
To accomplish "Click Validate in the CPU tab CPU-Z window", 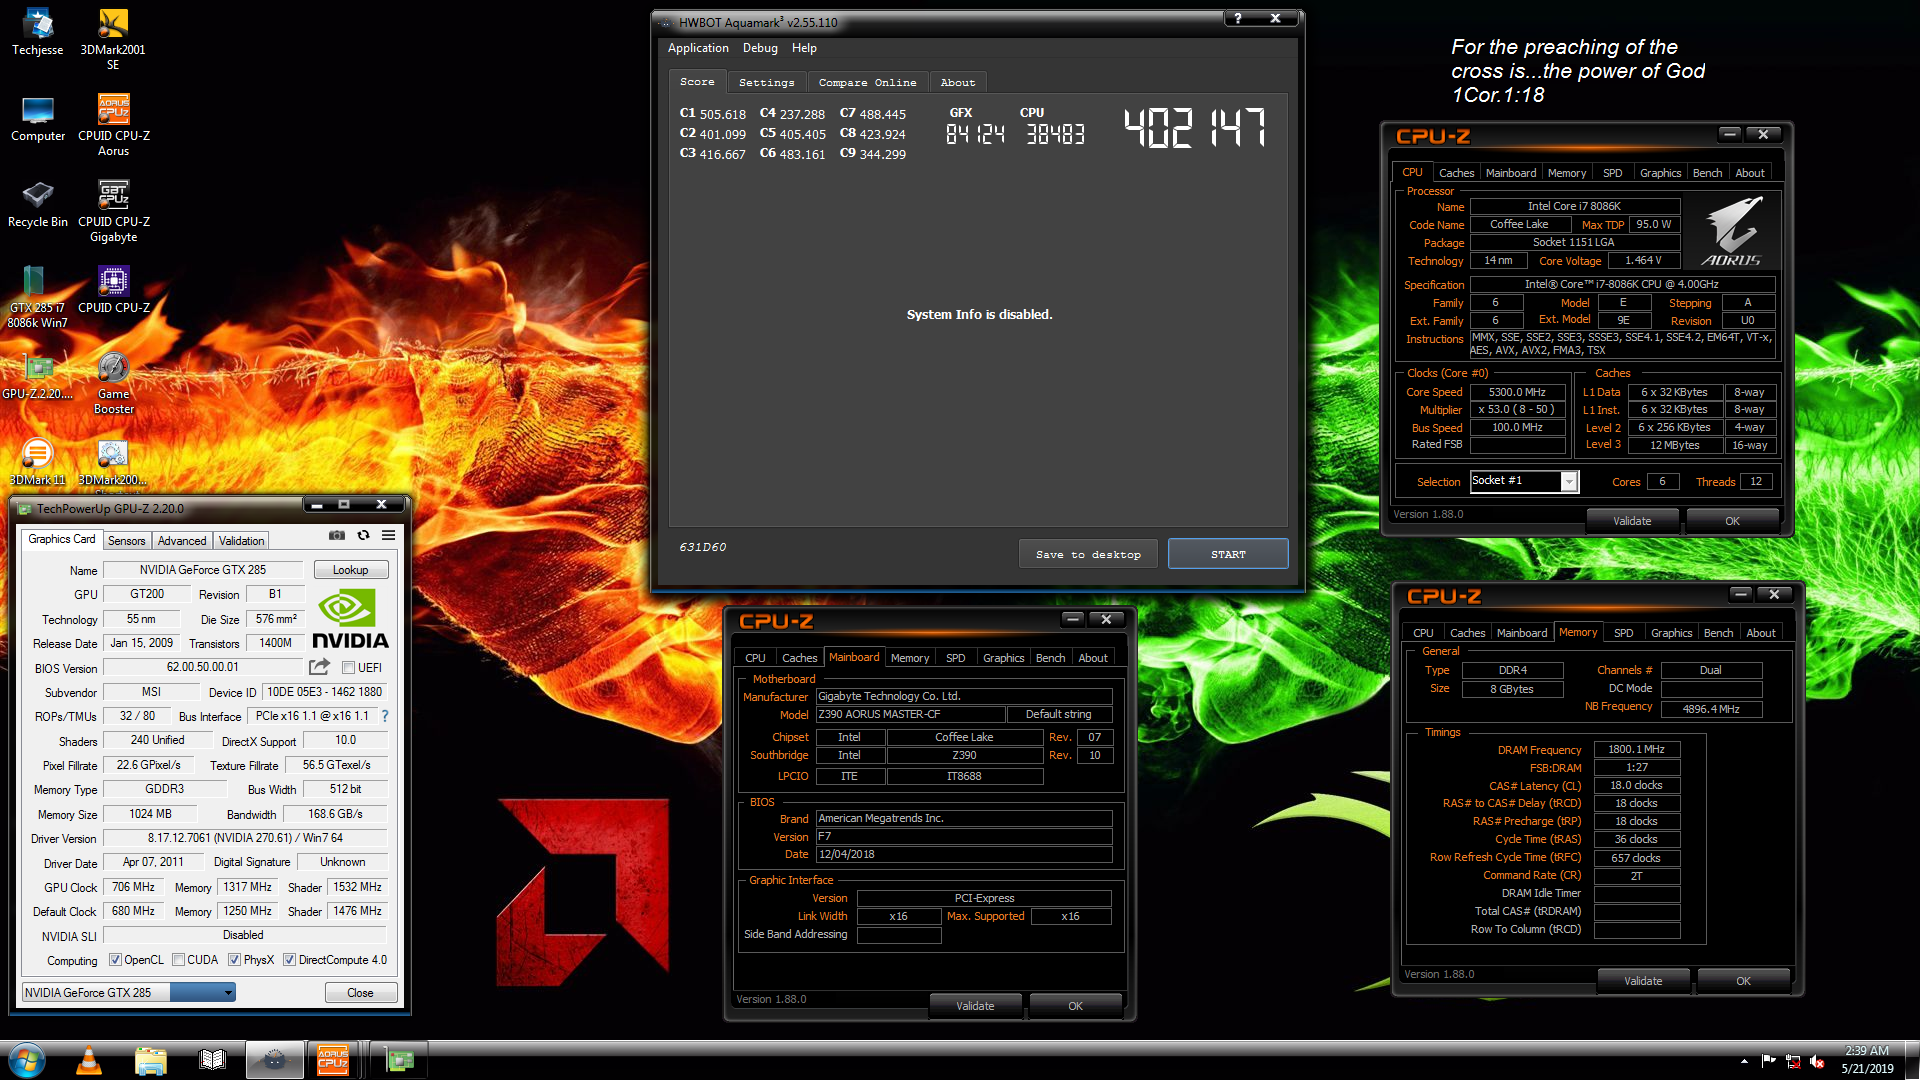I will pyautogui.click(x=1632, y=521).
